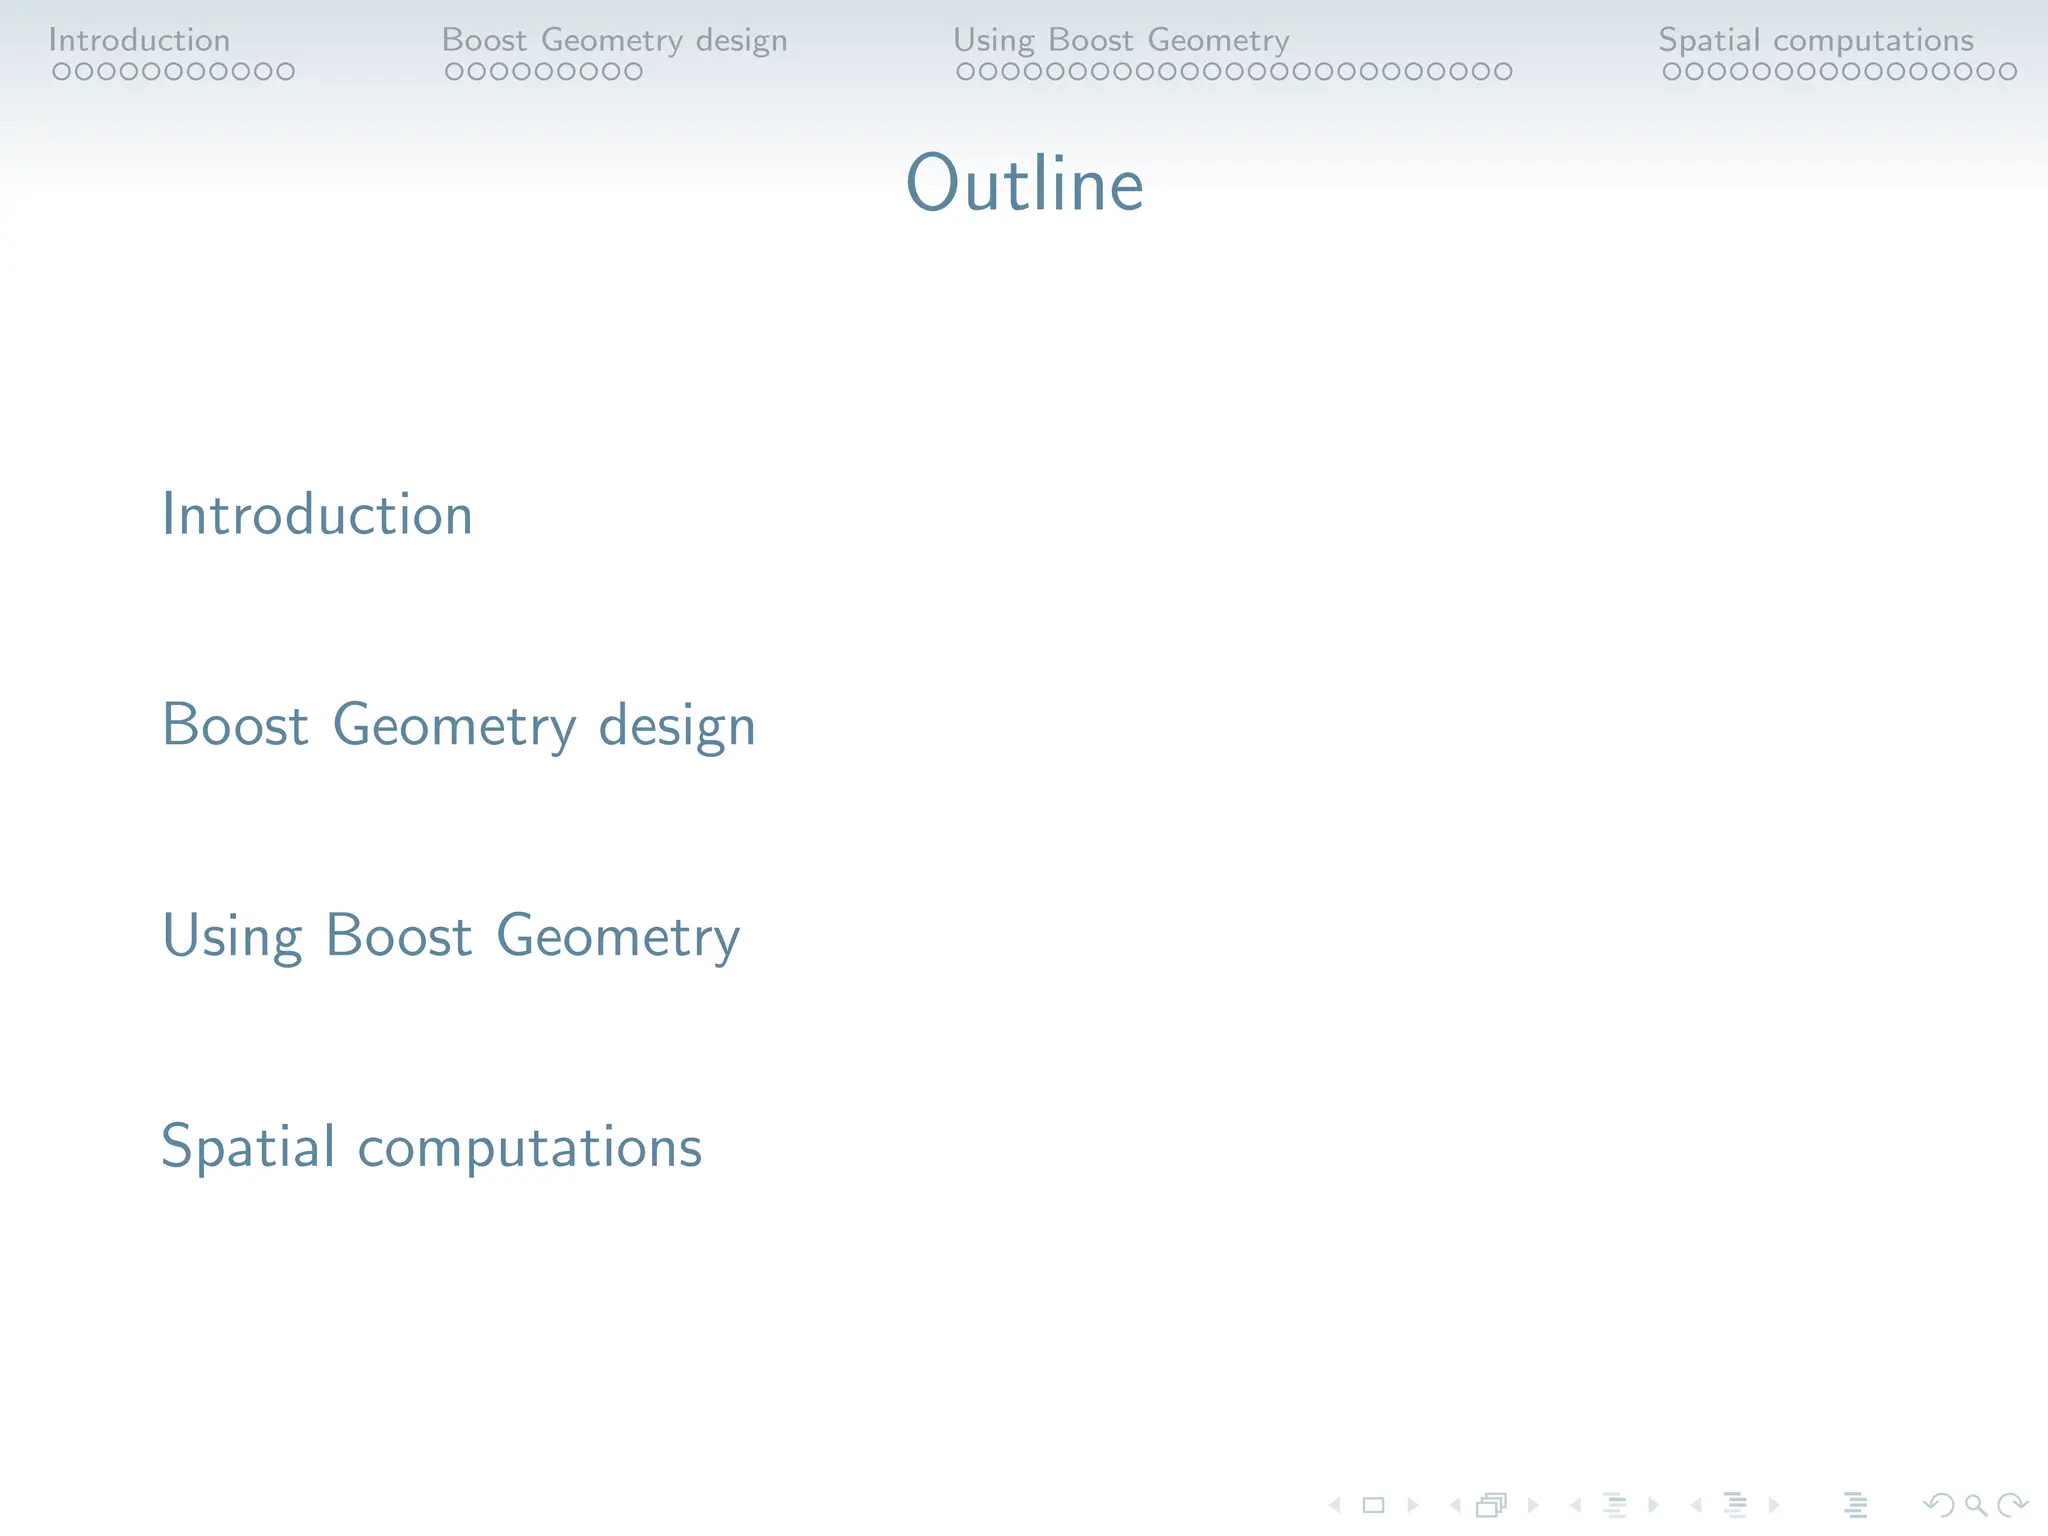2048x1536 pixels.
Task: Click first progress circle under Introduction
Action: [61, 72]
